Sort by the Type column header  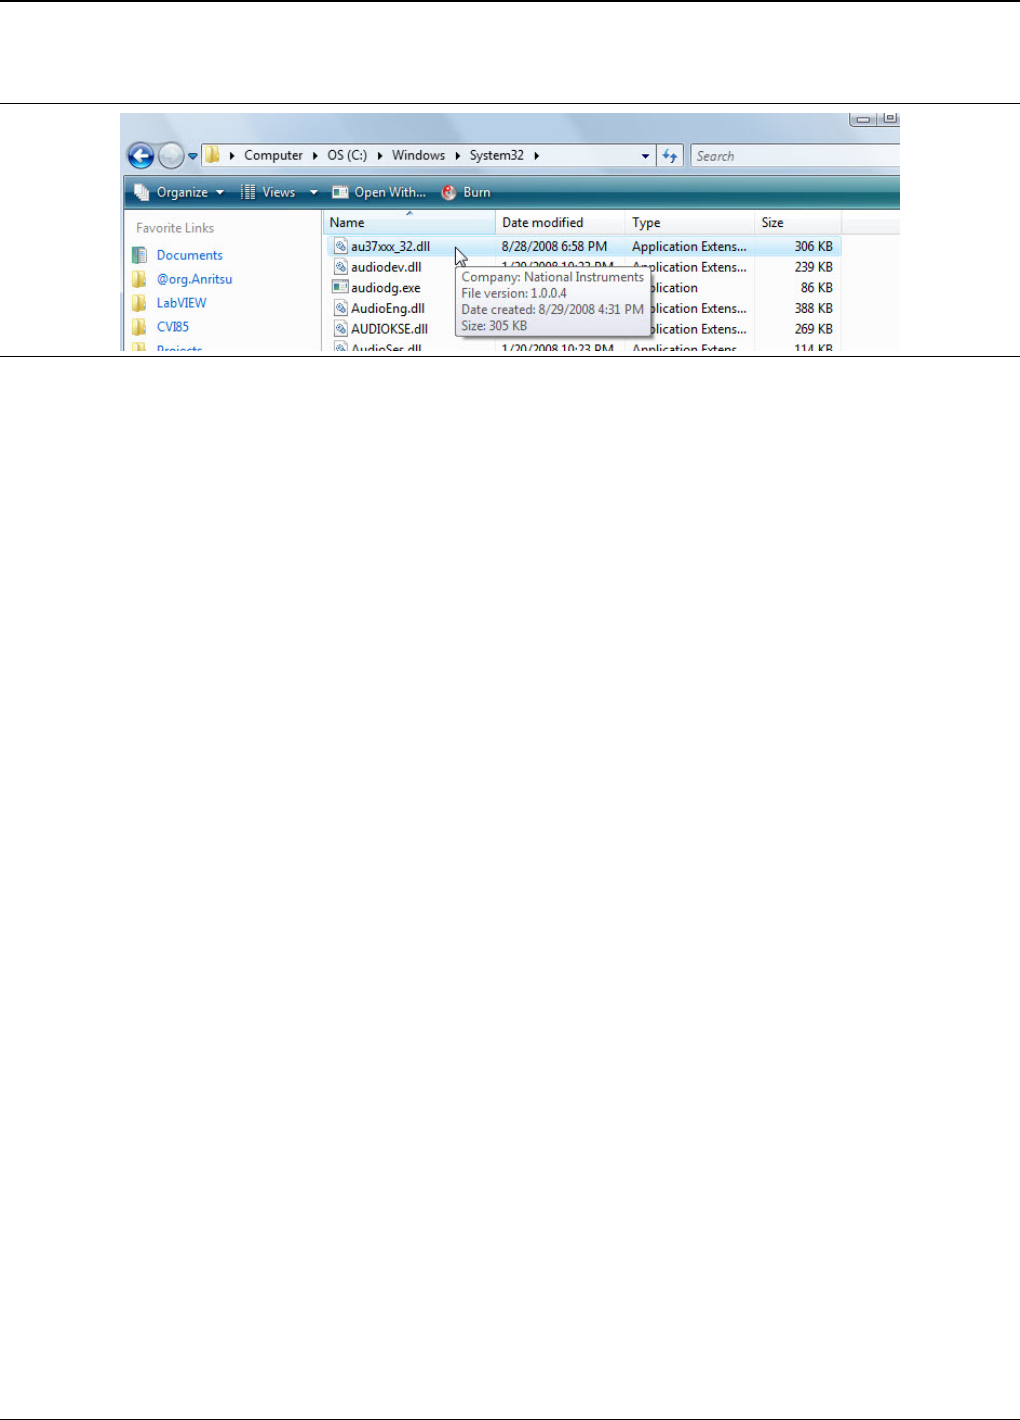690,222
